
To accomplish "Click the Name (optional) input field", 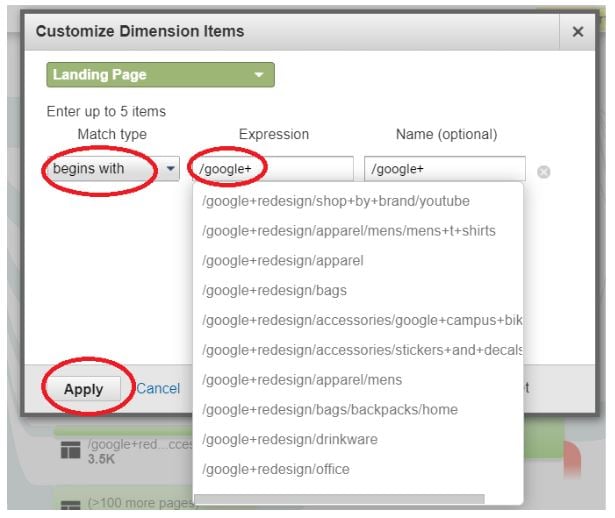I will click(x=445, y=169).
